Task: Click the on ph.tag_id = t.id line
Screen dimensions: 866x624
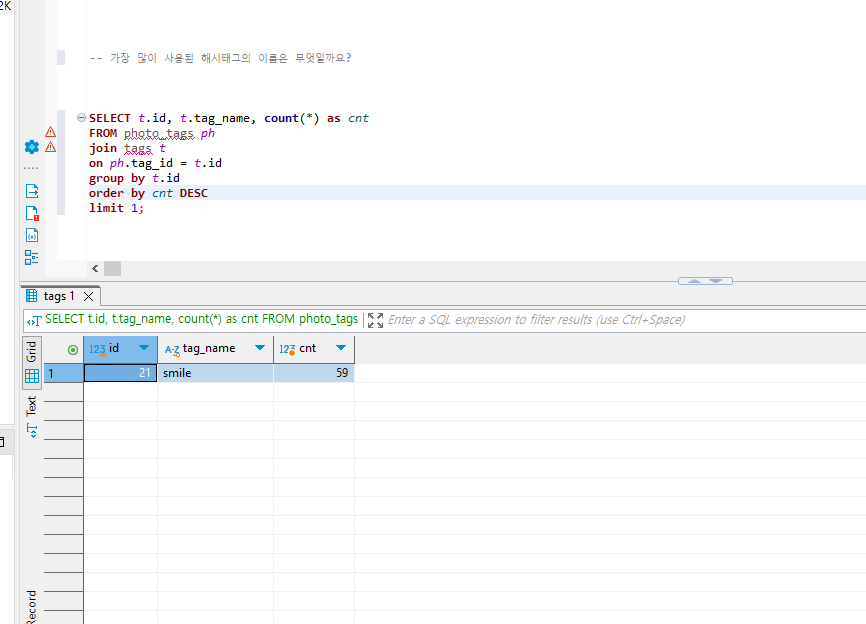Action: pos(155,163)
